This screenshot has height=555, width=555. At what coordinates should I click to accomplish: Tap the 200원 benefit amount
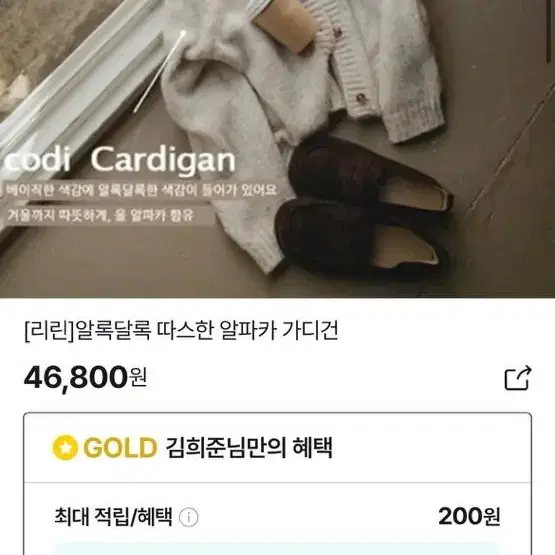pyautogui.click(x=469, y=516)
